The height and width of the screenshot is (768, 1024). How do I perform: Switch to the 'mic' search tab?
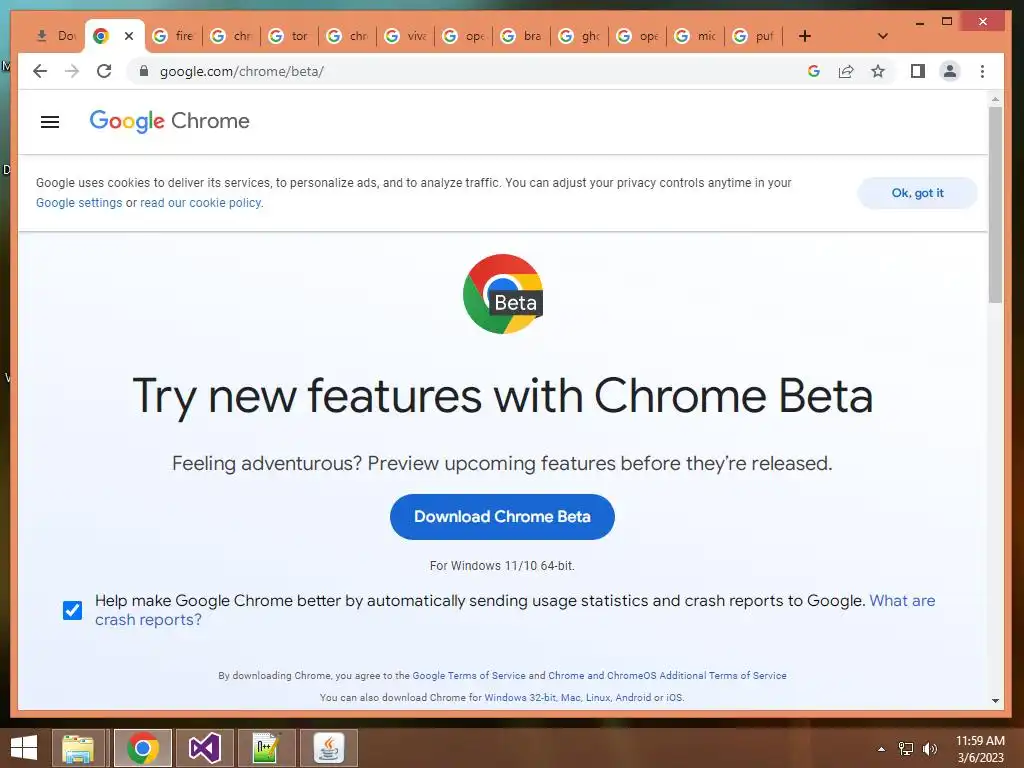pyautogui.click(x=696, y=36)
